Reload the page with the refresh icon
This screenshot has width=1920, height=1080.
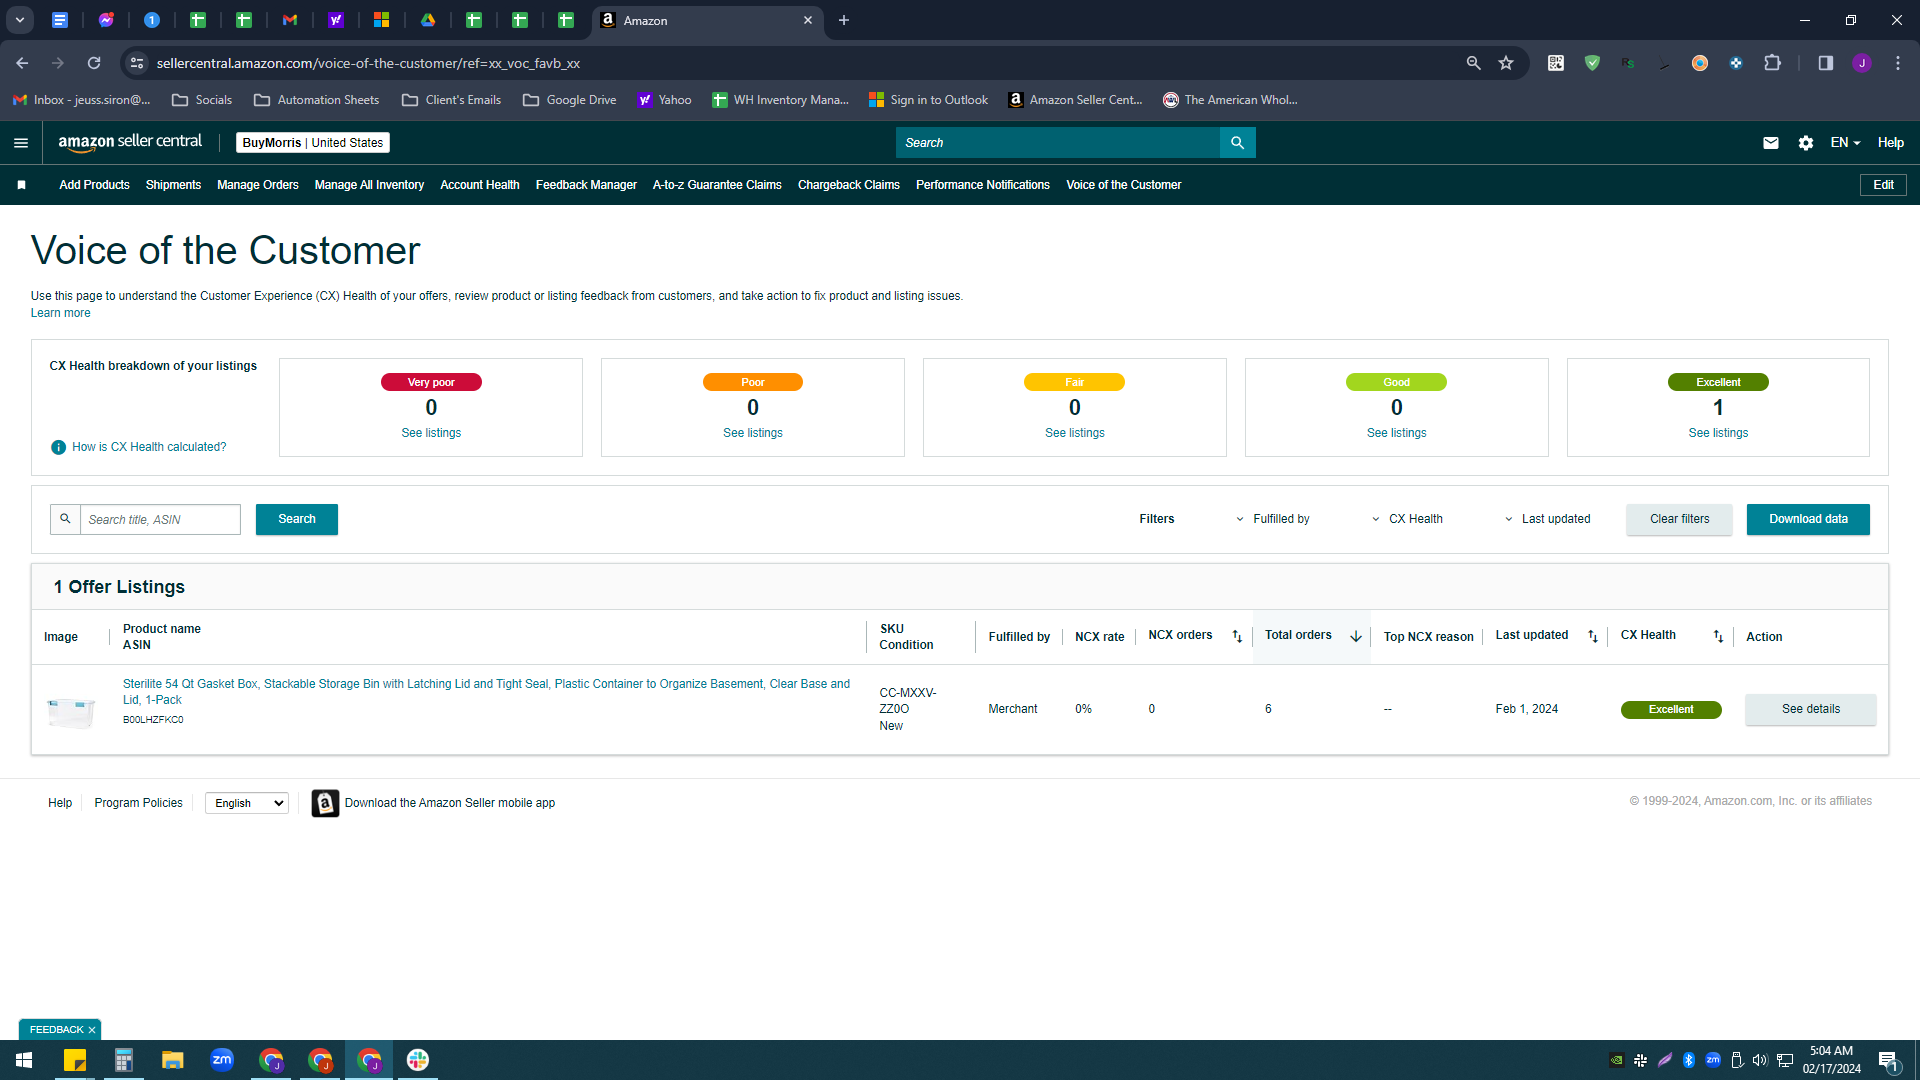pyautogui.click(x=94, y=63)
